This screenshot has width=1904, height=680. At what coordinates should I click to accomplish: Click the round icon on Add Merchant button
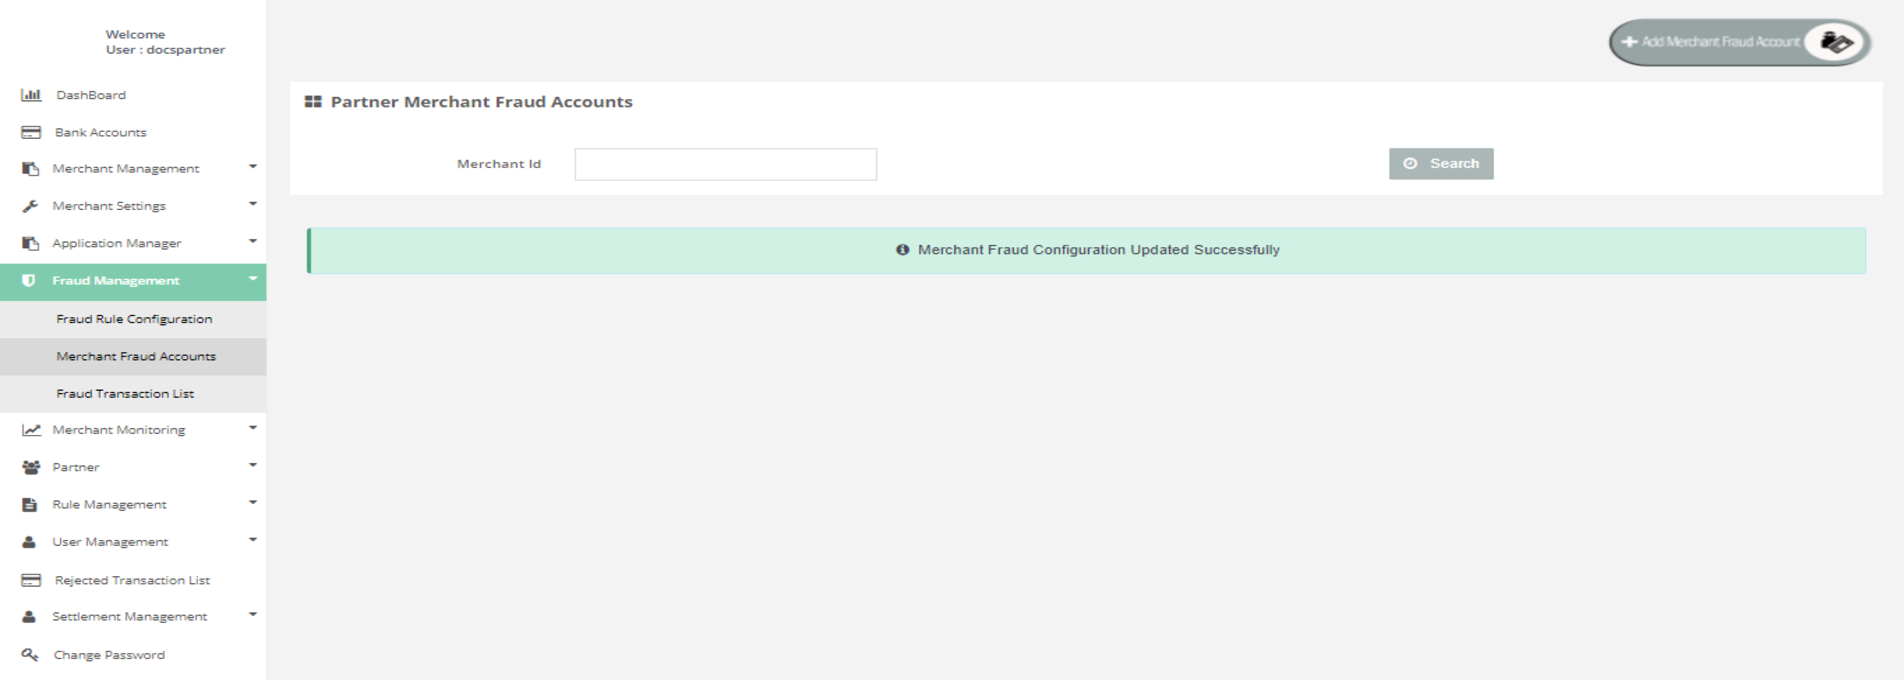(x=1835, y=42)
